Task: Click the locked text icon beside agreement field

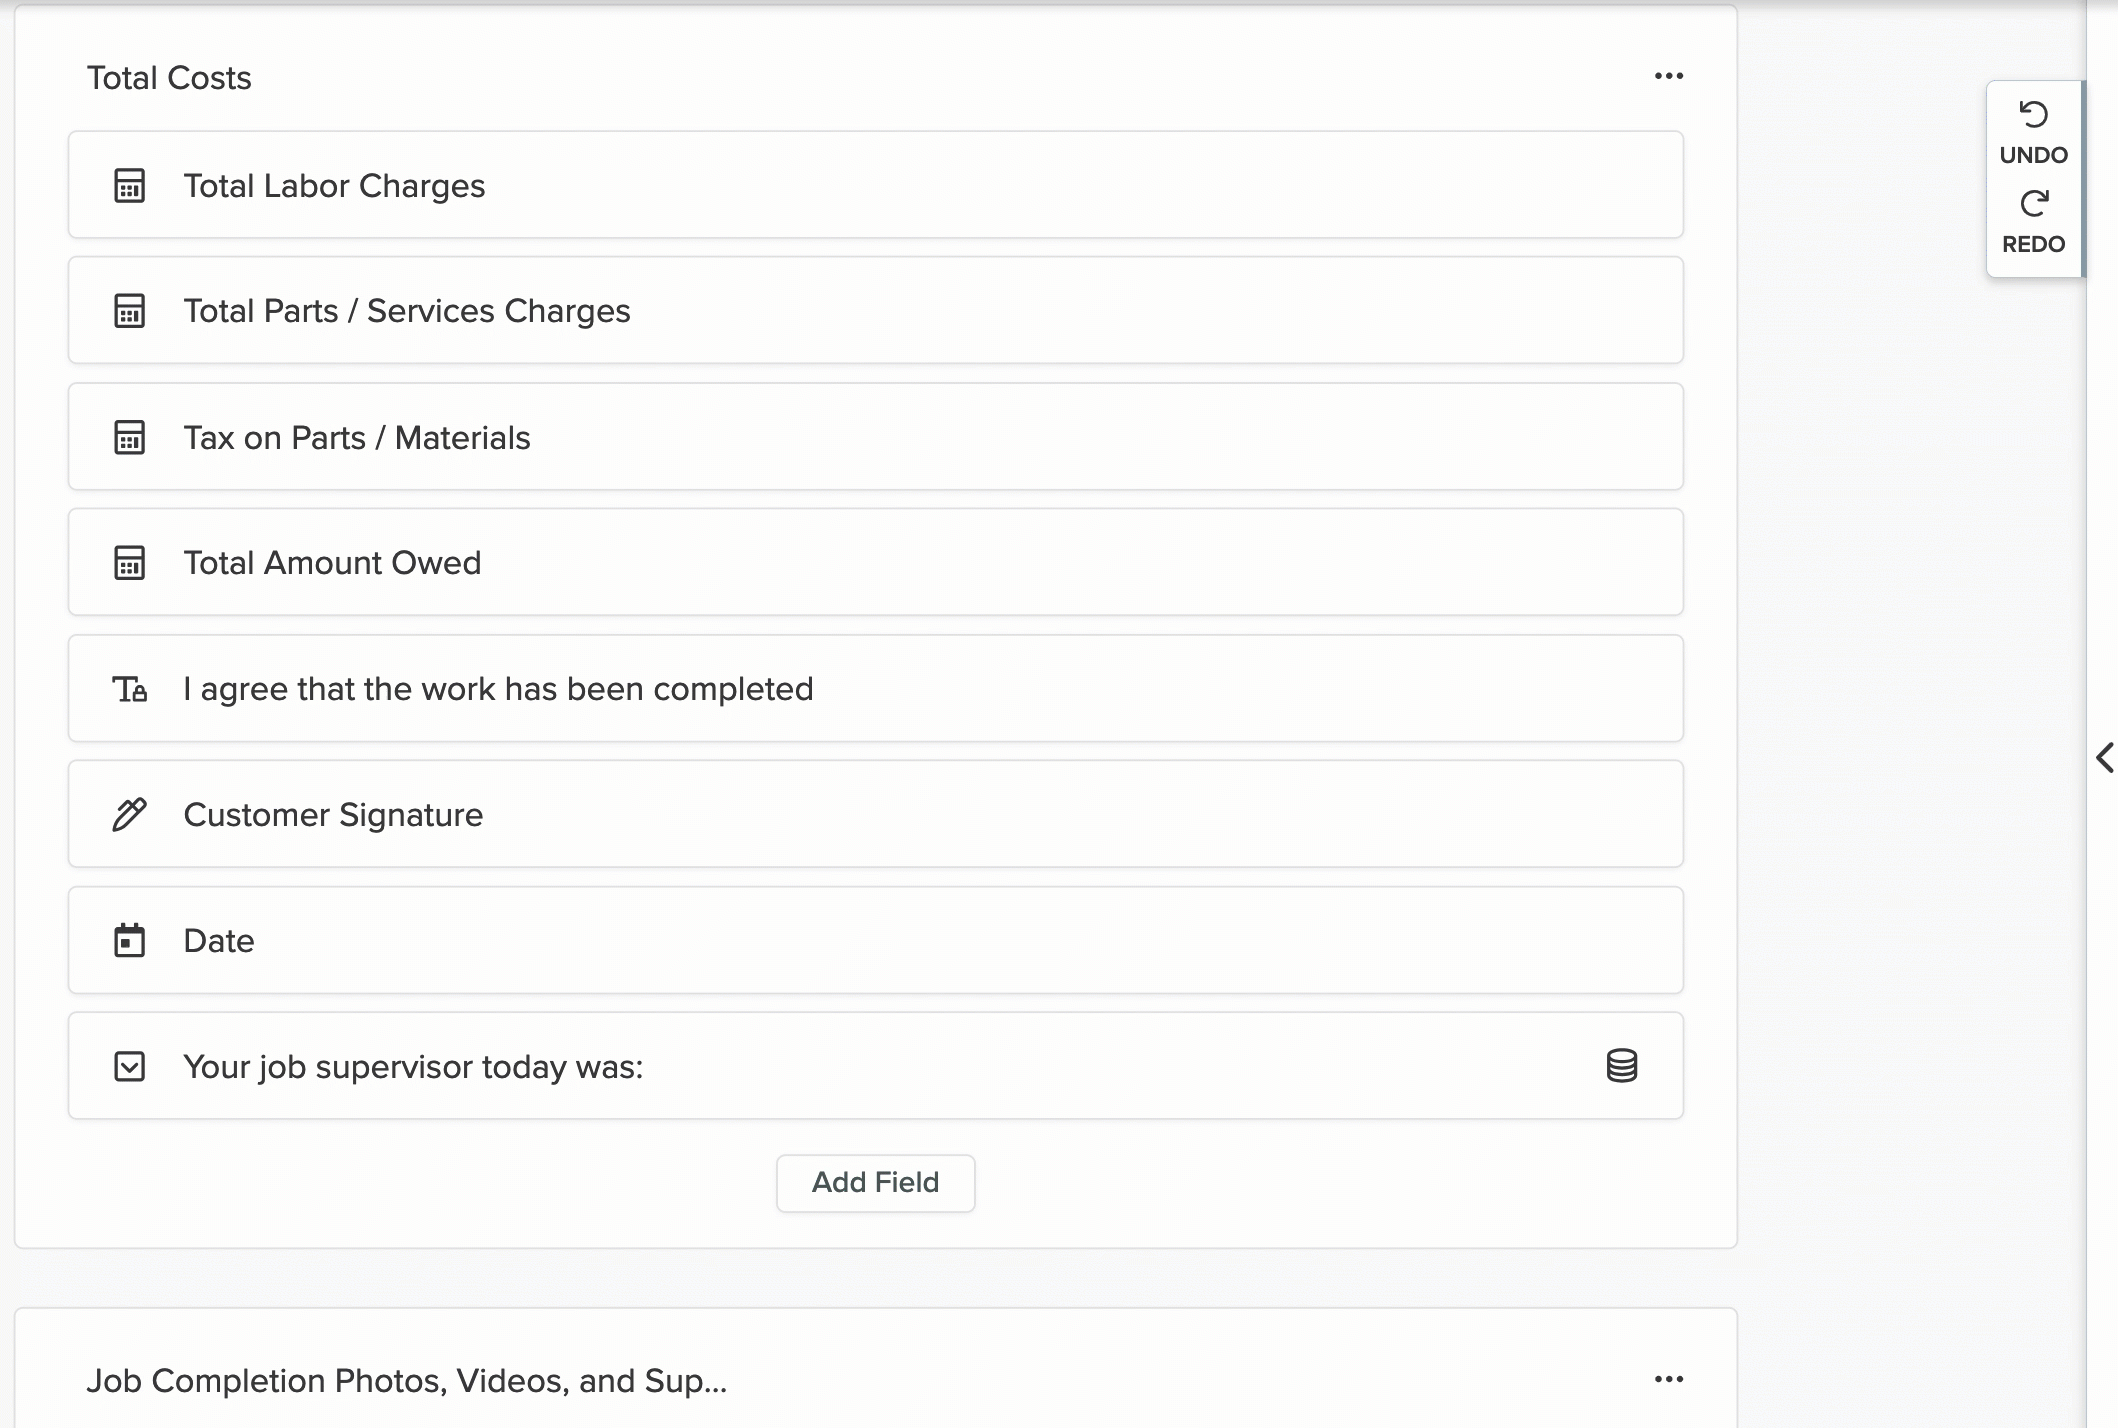Action: (x=130, y=689)
